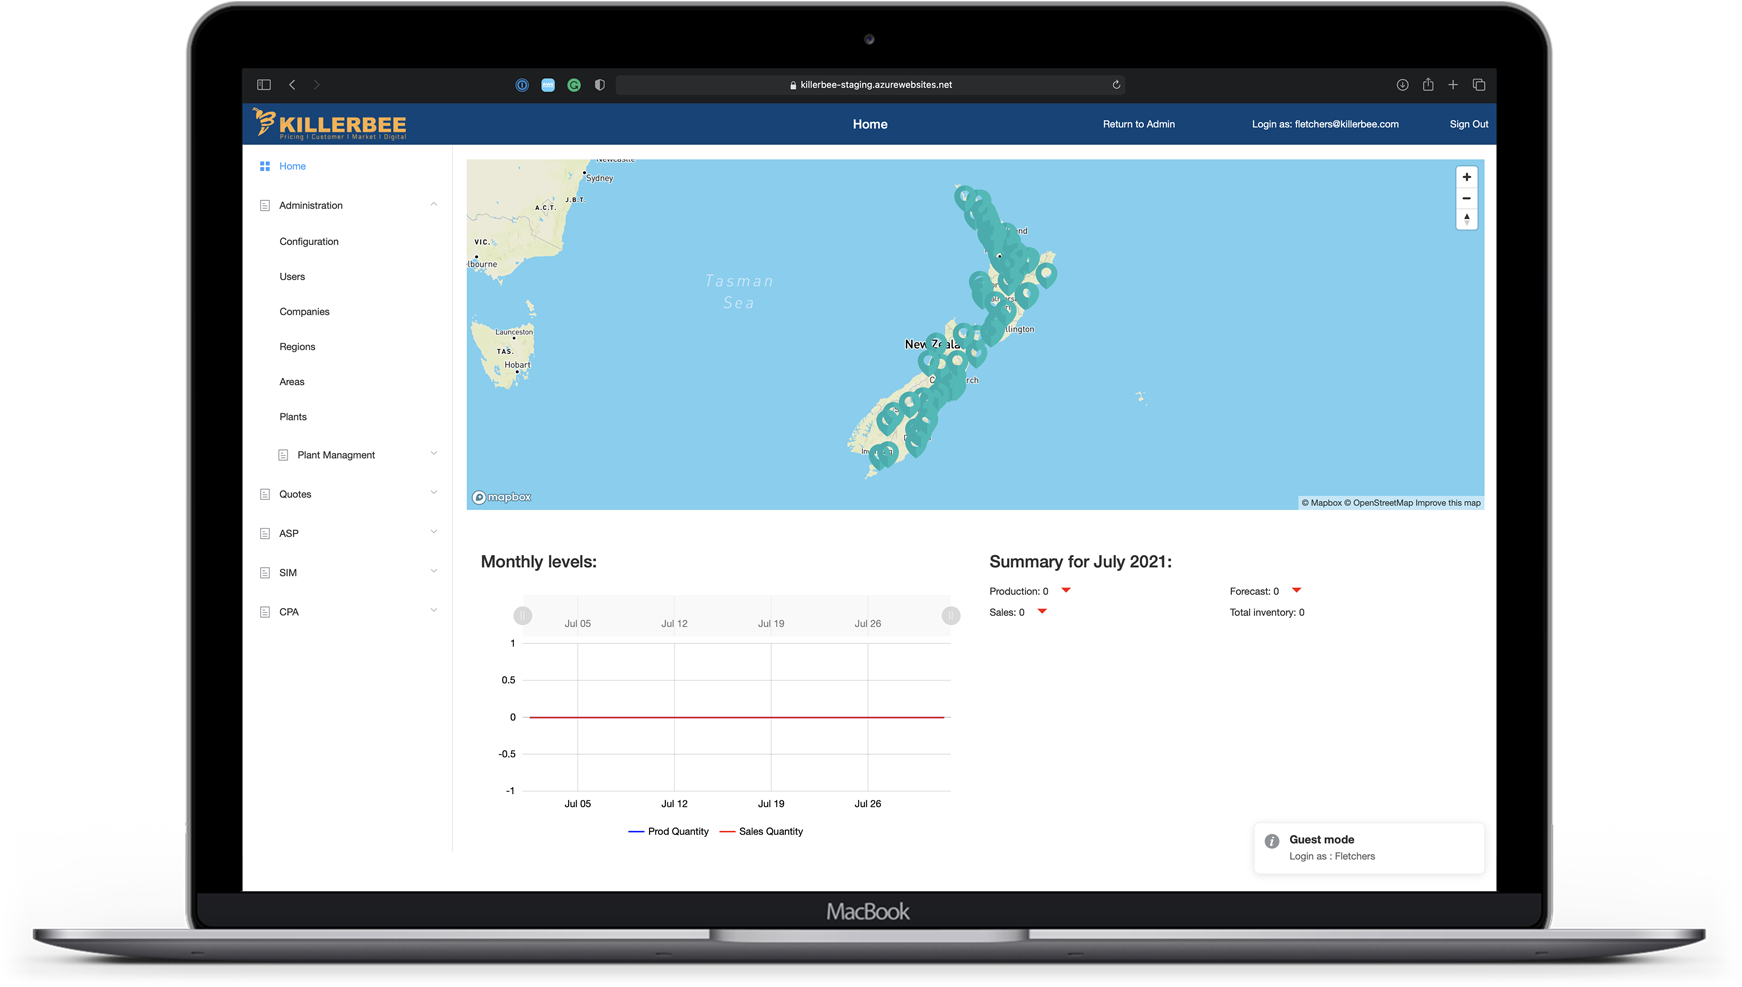Reset map bearing with compass icon
This screenshot has height=987, width=1742.
tap(1467, 219)
